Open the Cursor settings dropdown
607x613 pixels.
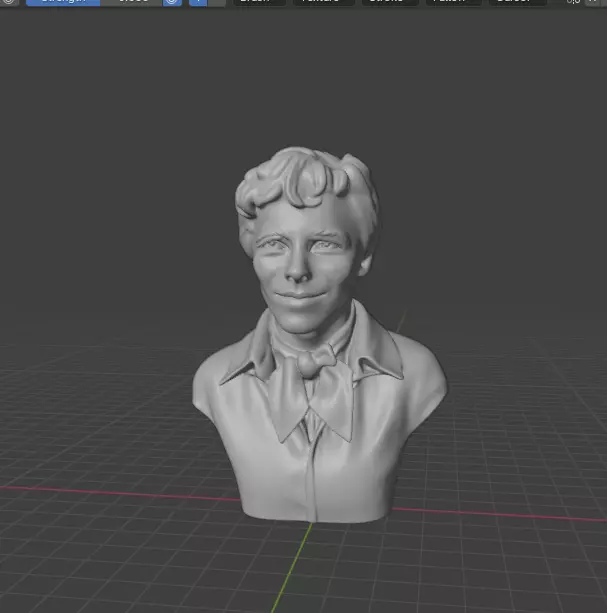[x=517, y=2]
